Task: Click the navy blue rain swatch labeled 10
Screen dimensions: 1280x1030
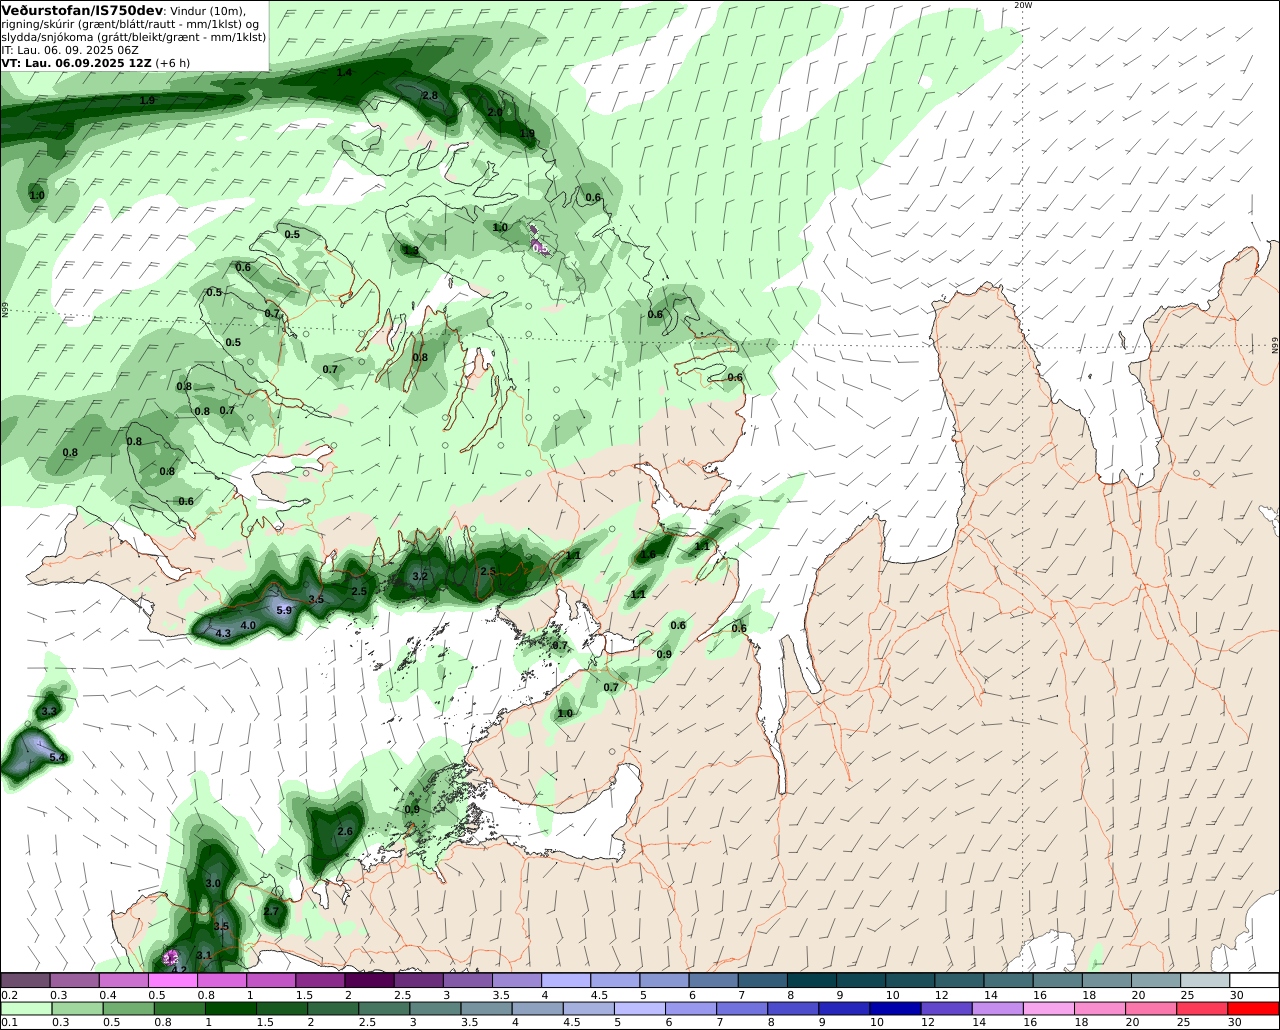Action: coord(895,1009)
